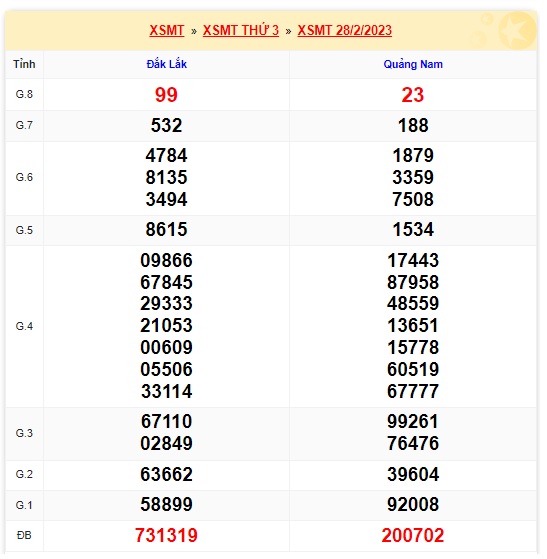
Task: Select the G.4 number 09866
Action: point(167,260)
